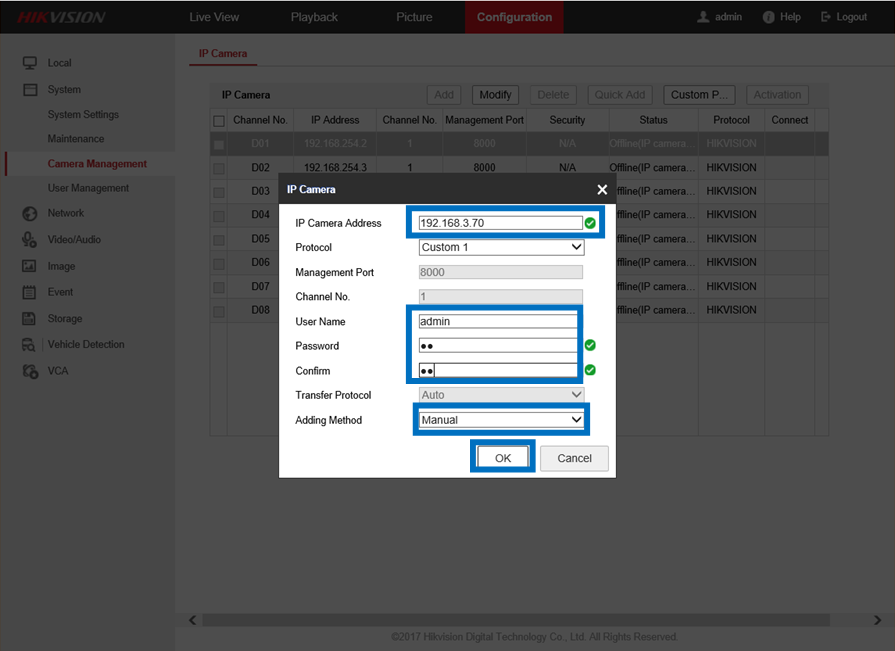Click the Storage disk icon in sidebar

point(29,318)
